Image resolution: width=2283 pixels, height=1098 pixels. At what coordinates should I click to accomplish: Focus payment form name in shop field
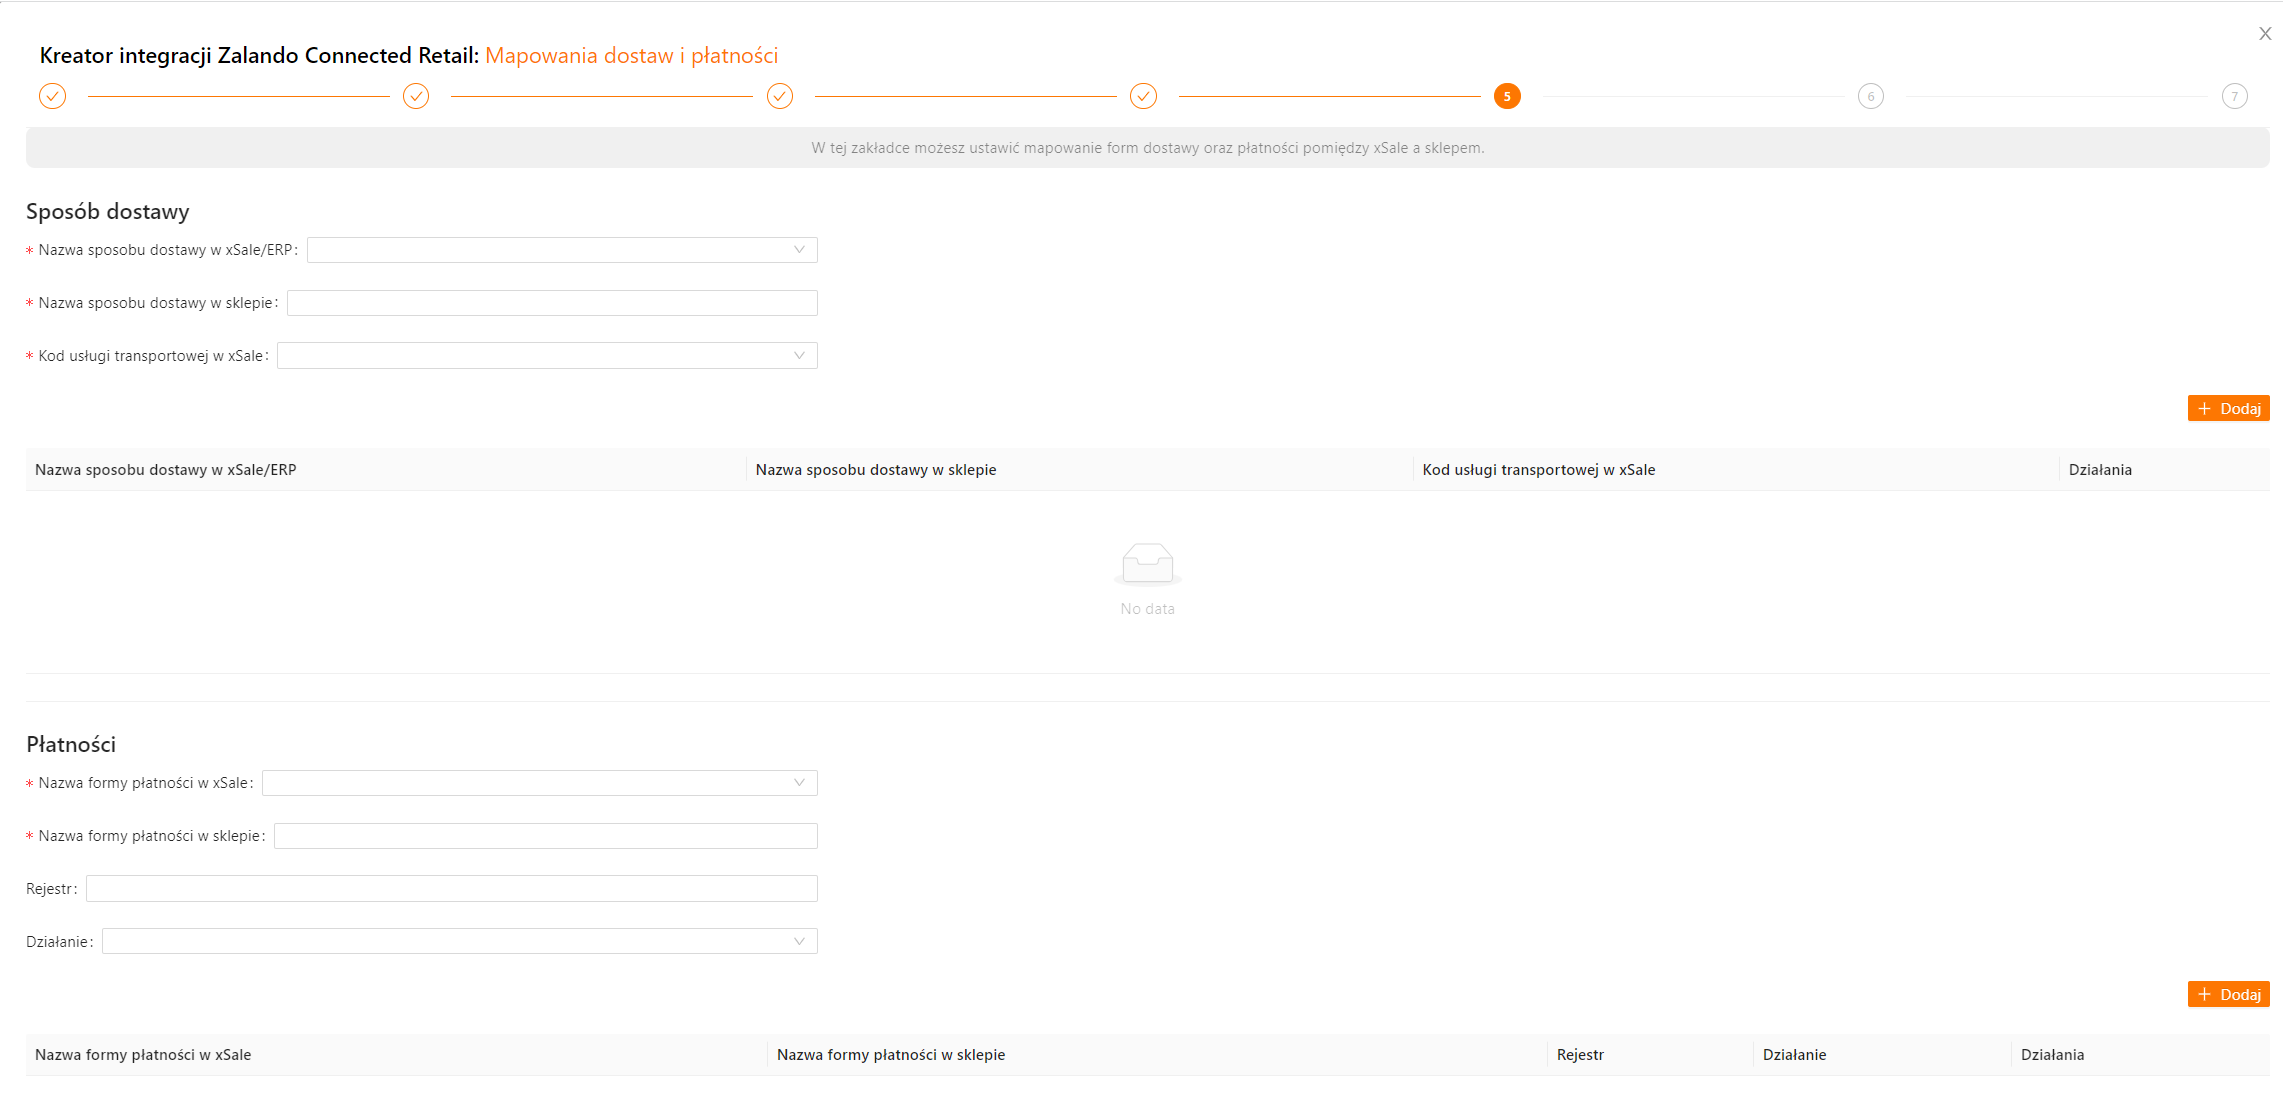tap(545, 836)
